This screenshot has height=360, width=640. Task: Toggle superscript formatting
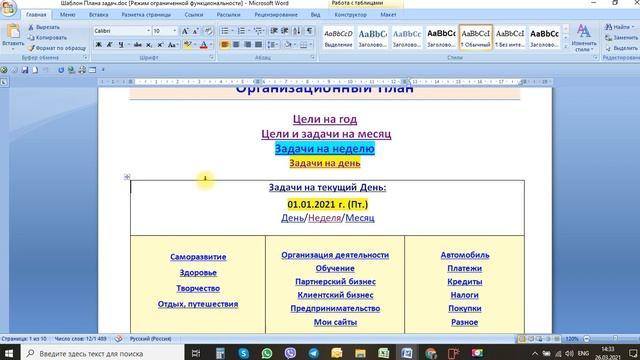pyautogui.click(x=160, y=44)
